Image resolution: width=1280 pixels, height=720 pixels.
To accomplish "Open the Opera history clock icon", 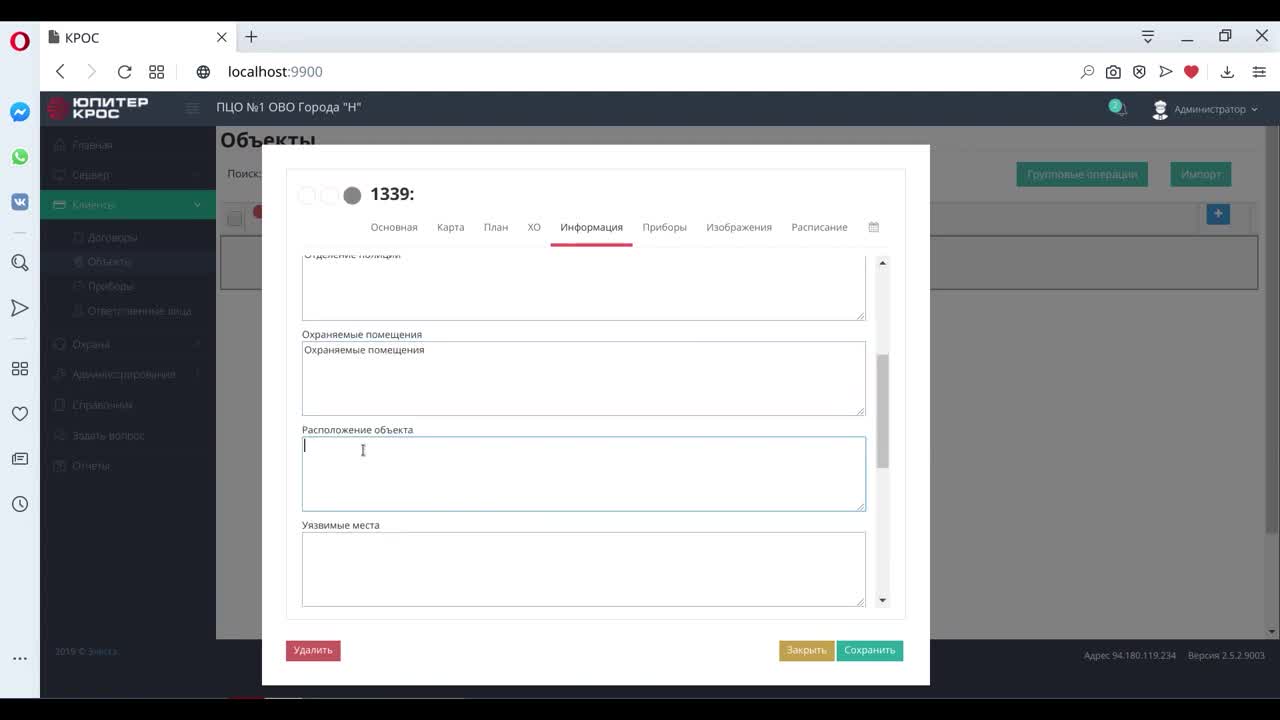I will tap(20, 504).
